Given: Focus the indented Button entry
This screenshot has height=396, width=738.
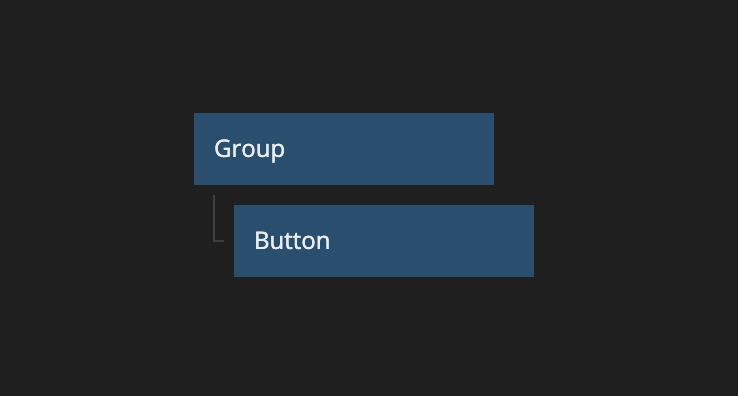Looking at the screenshot, I should [384, 241].
